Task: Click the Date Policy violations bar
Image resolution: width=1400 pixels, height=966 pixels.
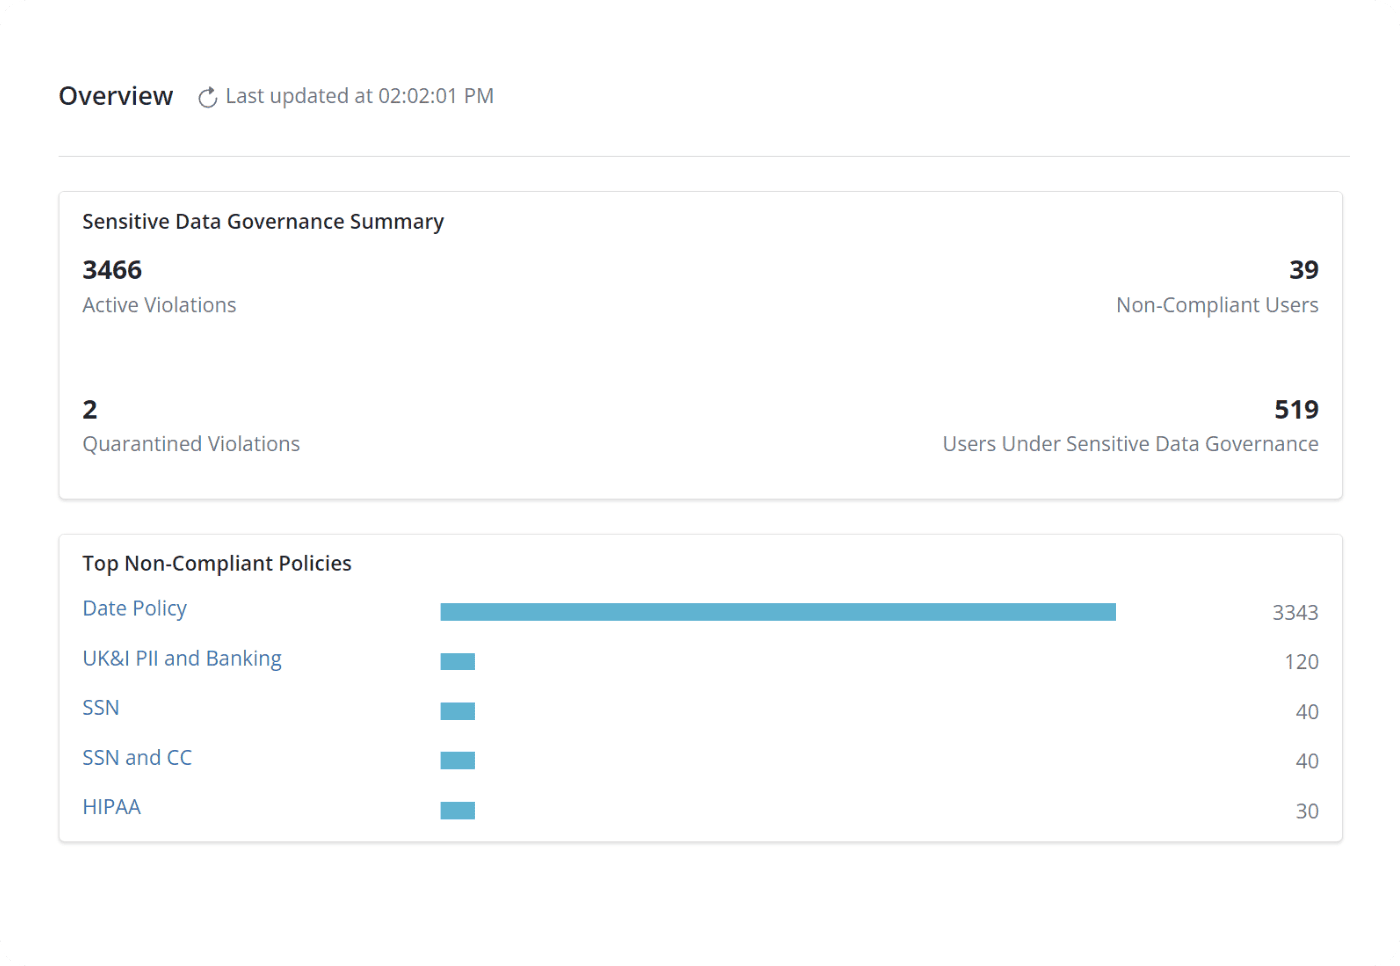Action: [x=777, y=612]
